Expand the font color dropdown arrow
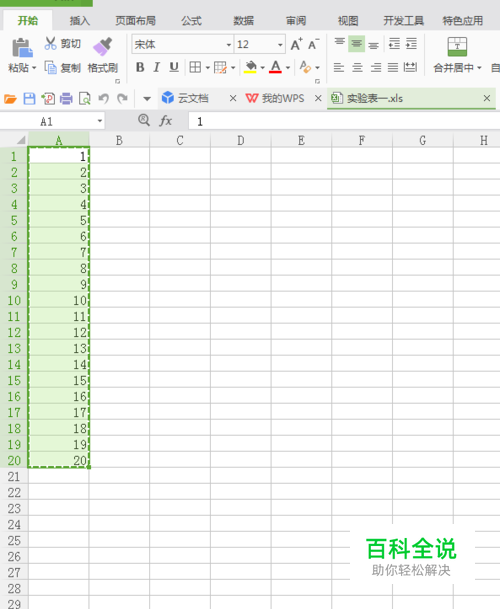Image resolution: width=500 pixels, height=609 pixels. point(288,68)
